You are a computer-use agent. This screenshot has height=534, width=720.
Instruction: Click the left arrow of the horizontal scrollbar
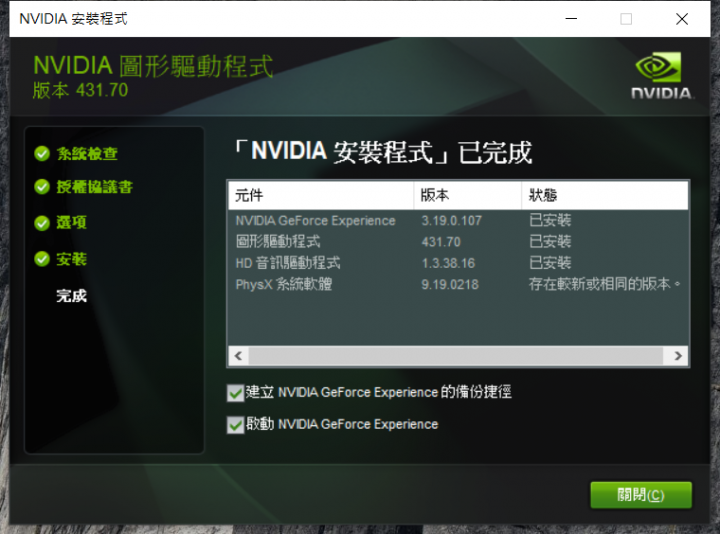[x=238, y=356]
